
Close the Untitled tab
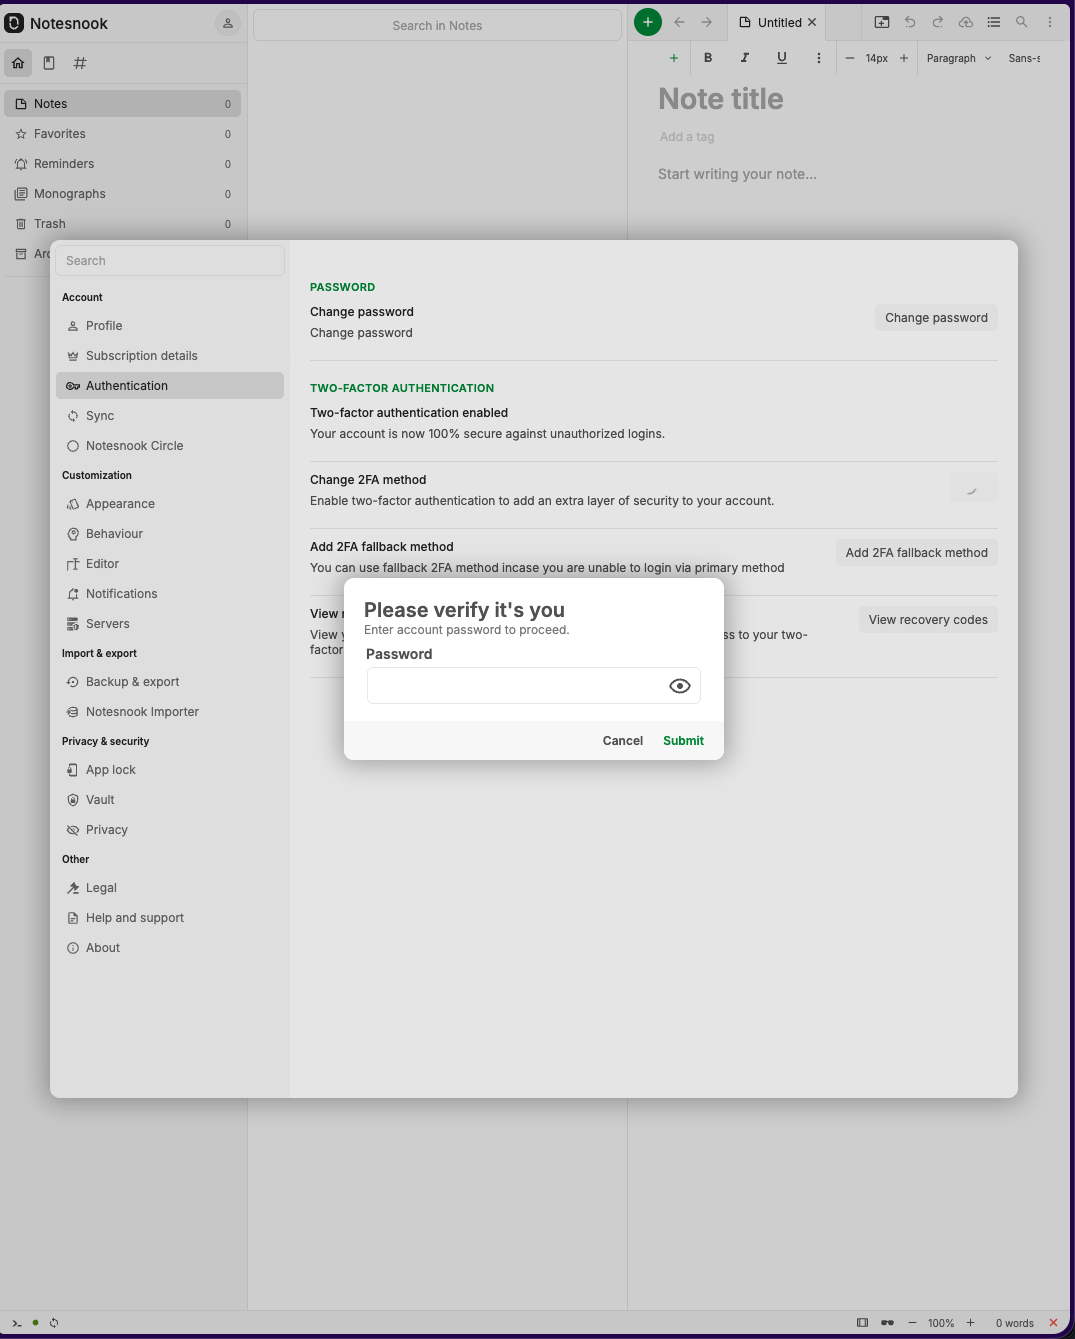point(812,22)
